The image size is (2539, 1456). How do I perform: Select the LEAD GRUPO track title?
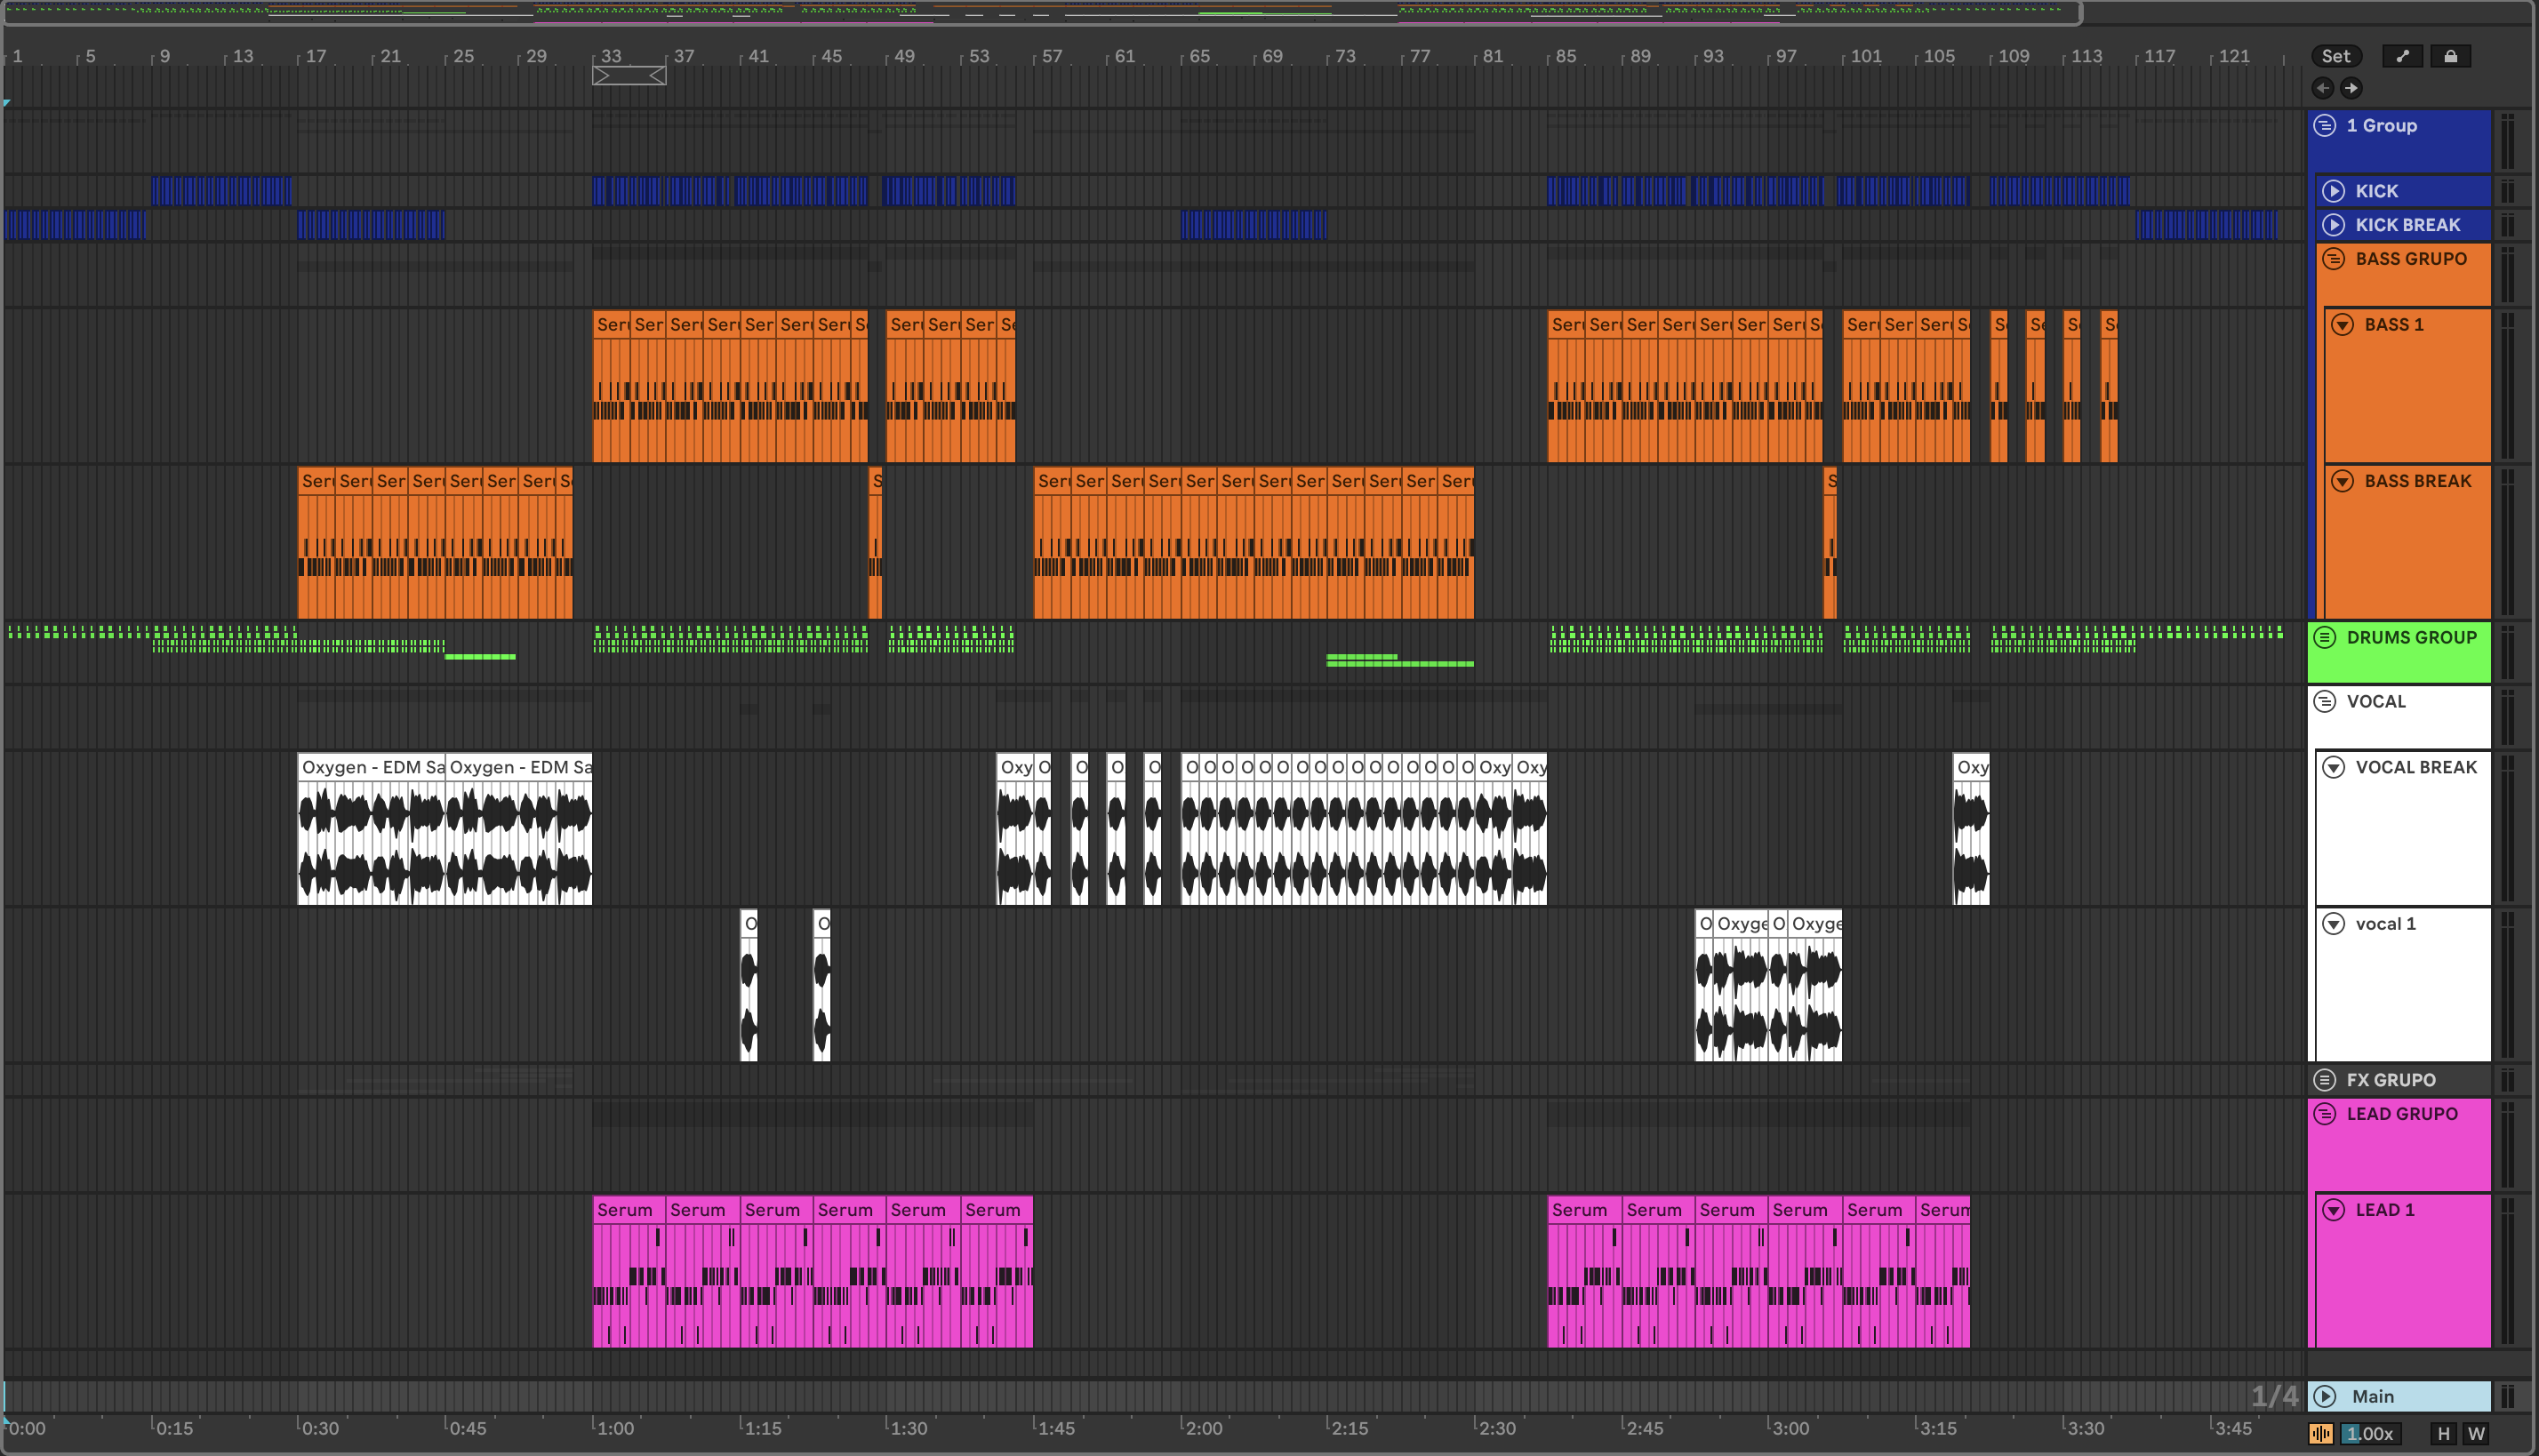tap(2402, 1114)
